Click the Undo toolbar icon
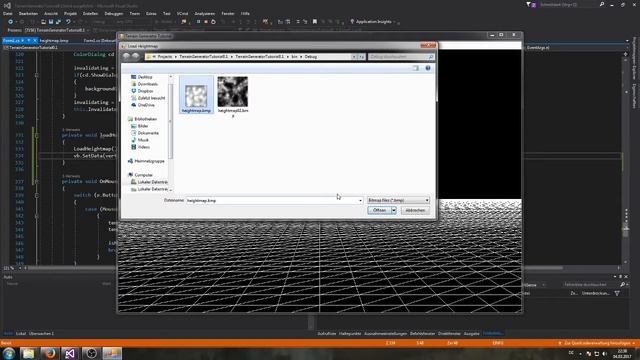 68,22
